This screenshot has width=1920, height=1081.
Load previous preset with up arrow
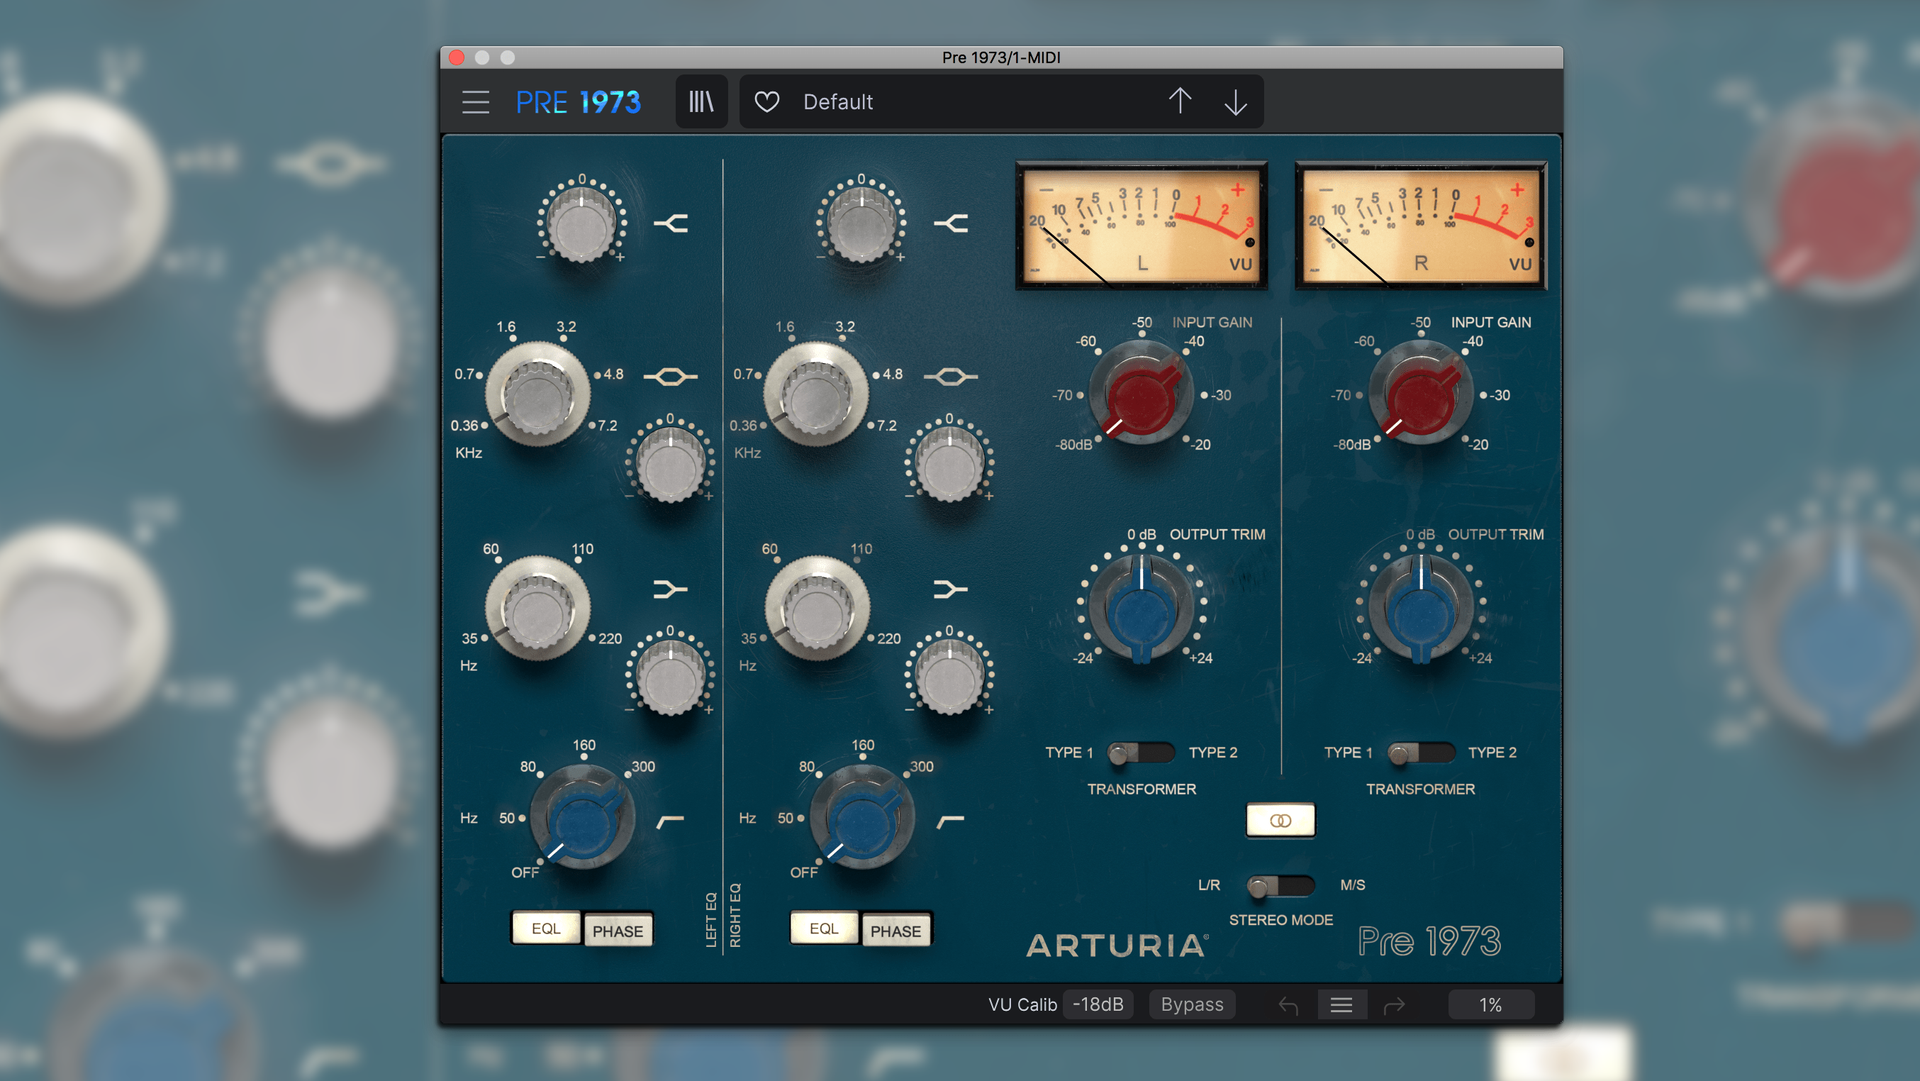pos(1180,102)
